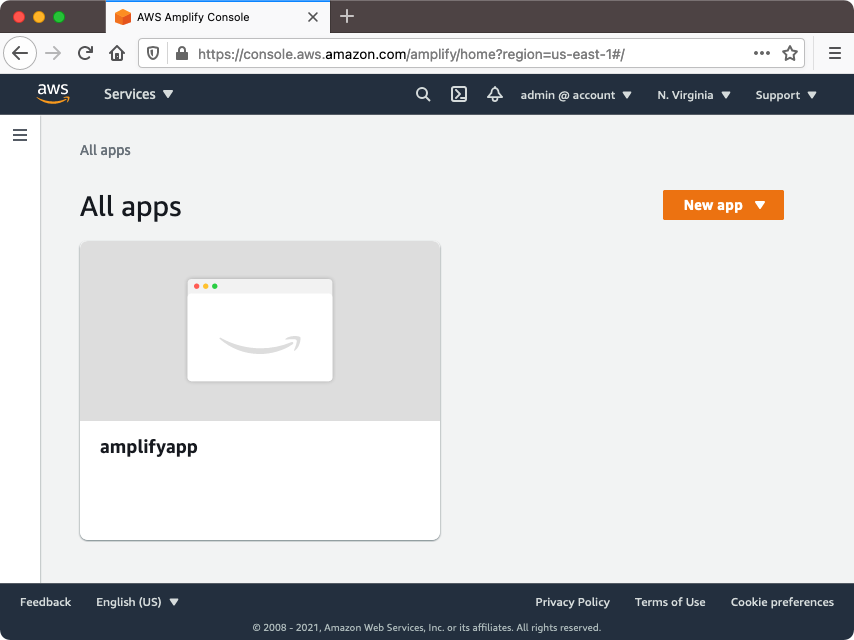The height and width of the screenshot is (640, 854).
Task: Open page actions three-dot menu
Action: coord(761,53)
